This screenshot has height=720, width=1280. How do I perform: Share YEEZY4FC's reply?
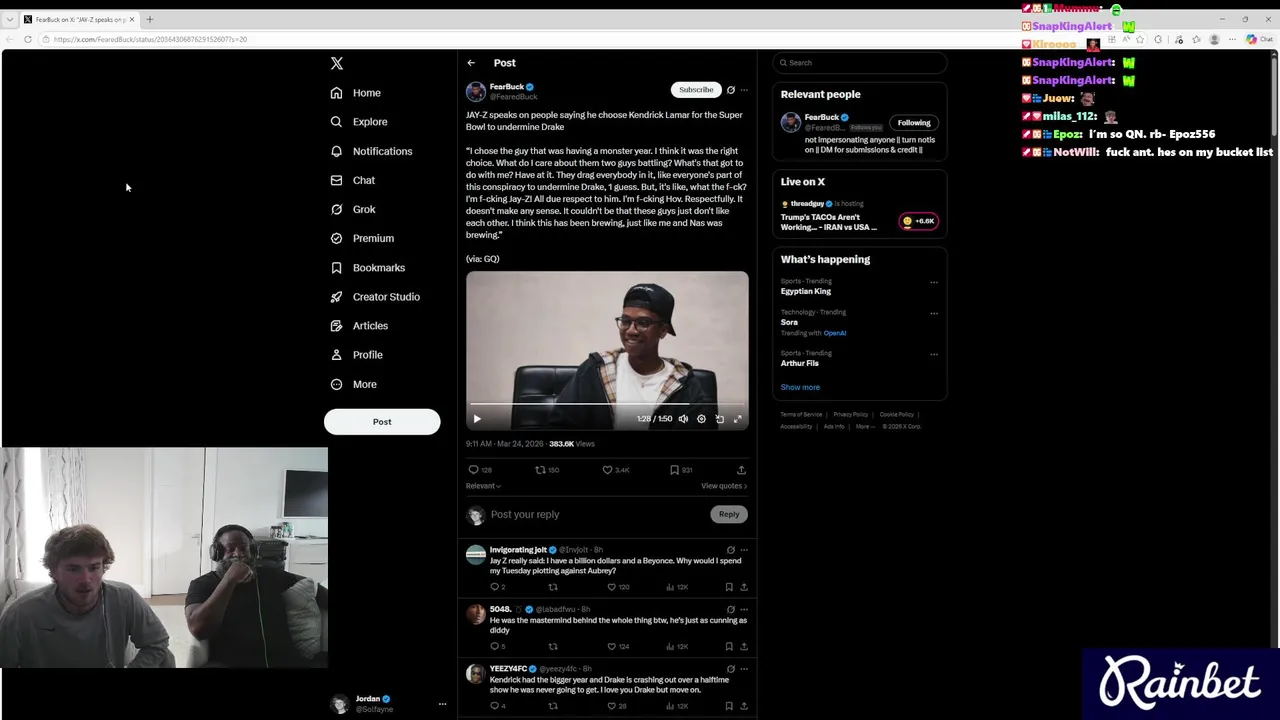point(744,706)
